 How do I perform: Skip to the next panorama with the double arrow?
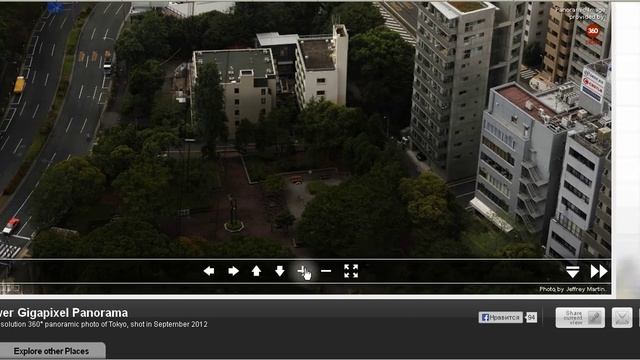click(x=599, y=271)
